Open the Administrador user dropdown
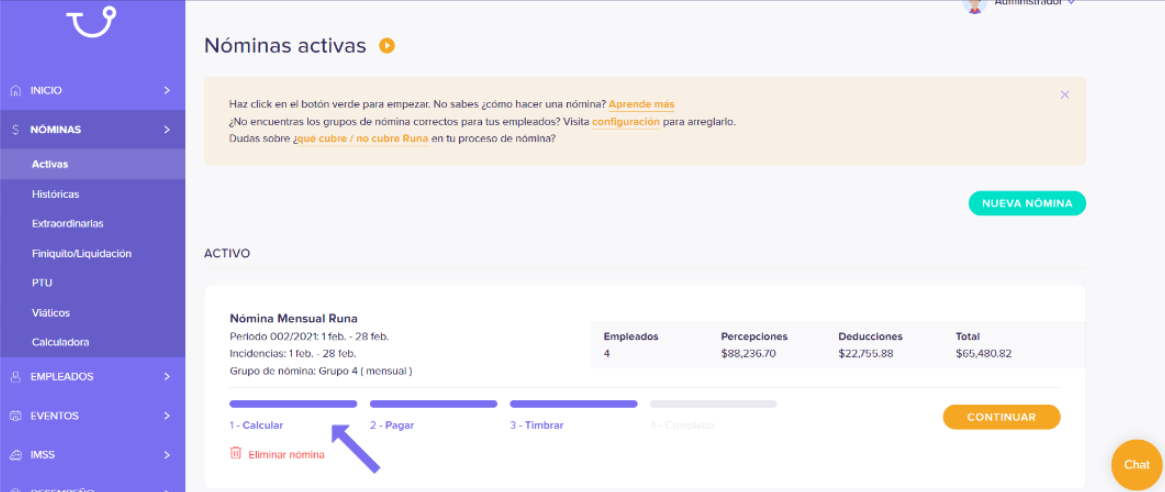The height and width of the screenshot is (492, 1165). point(1071,3)
